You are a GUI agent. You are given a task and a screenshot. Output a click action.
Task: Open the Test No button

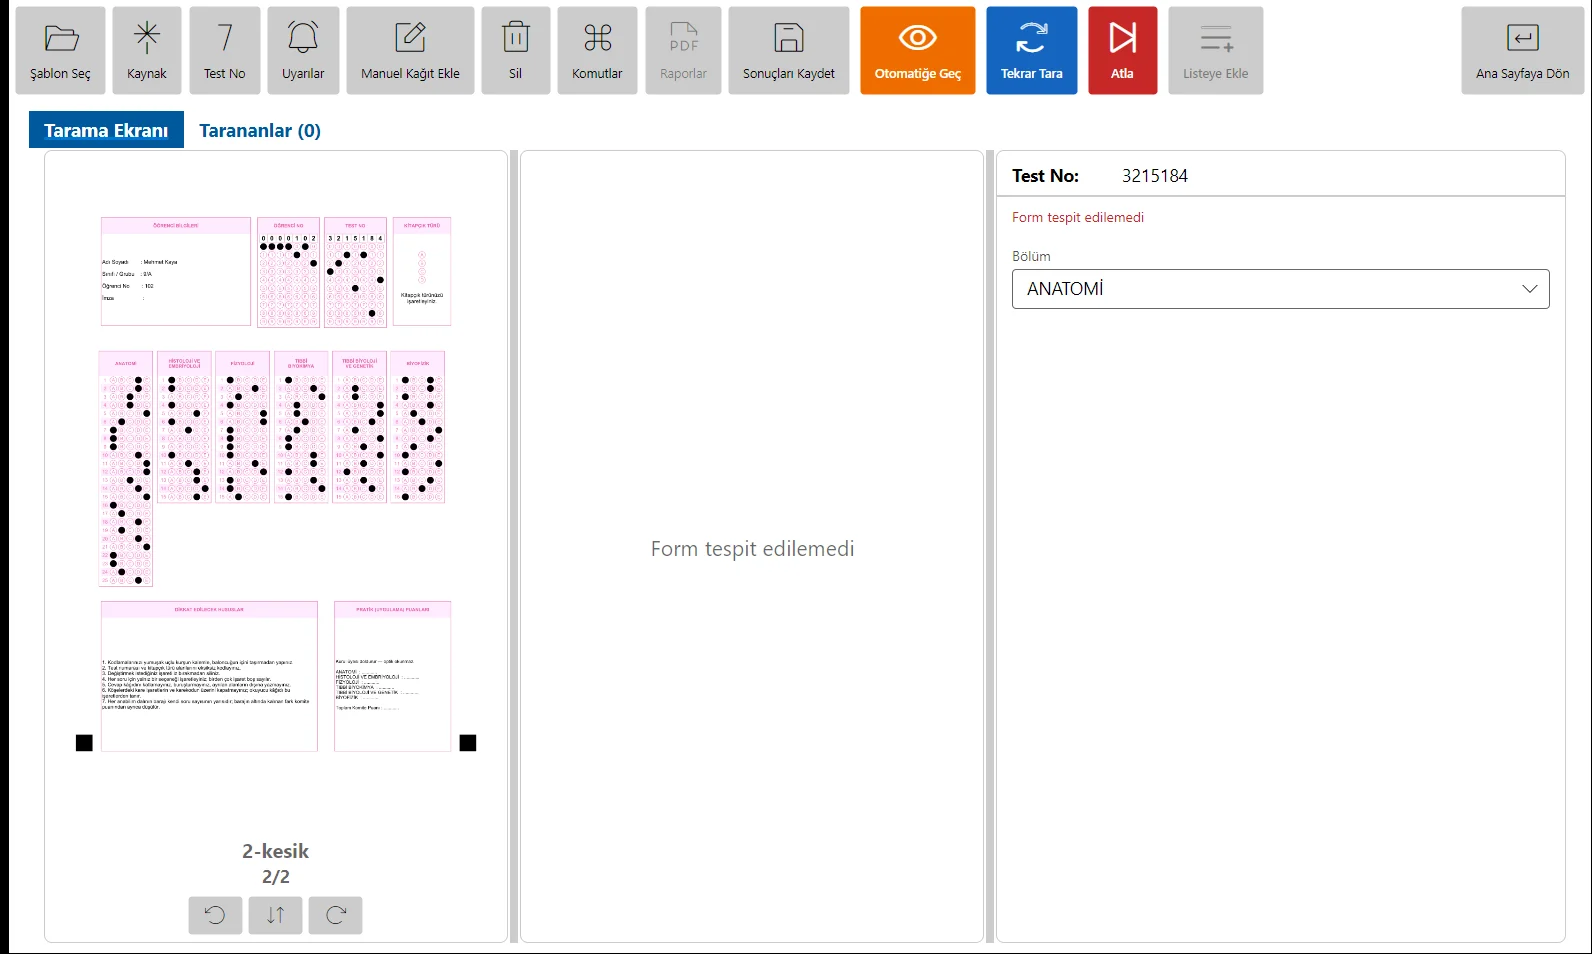point(225,51)
